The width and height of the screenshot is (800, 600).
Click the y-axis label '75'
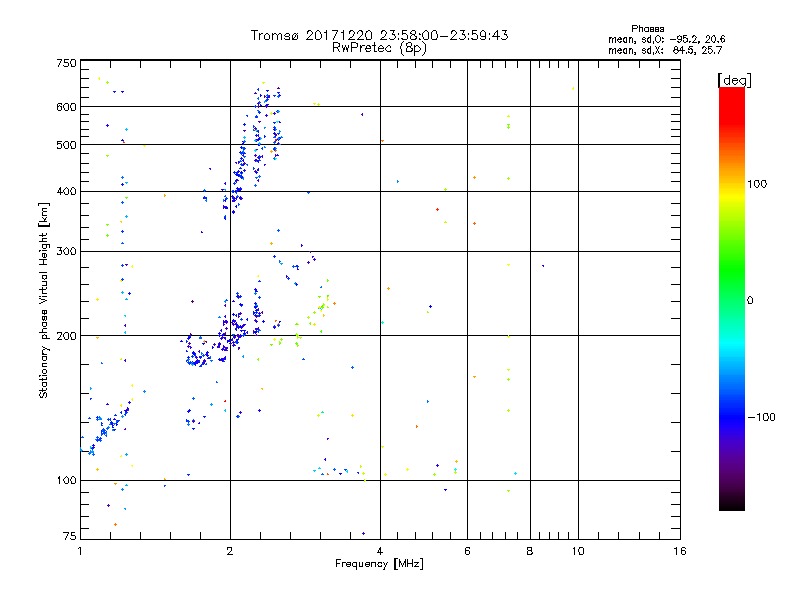(x=70, y=536)
